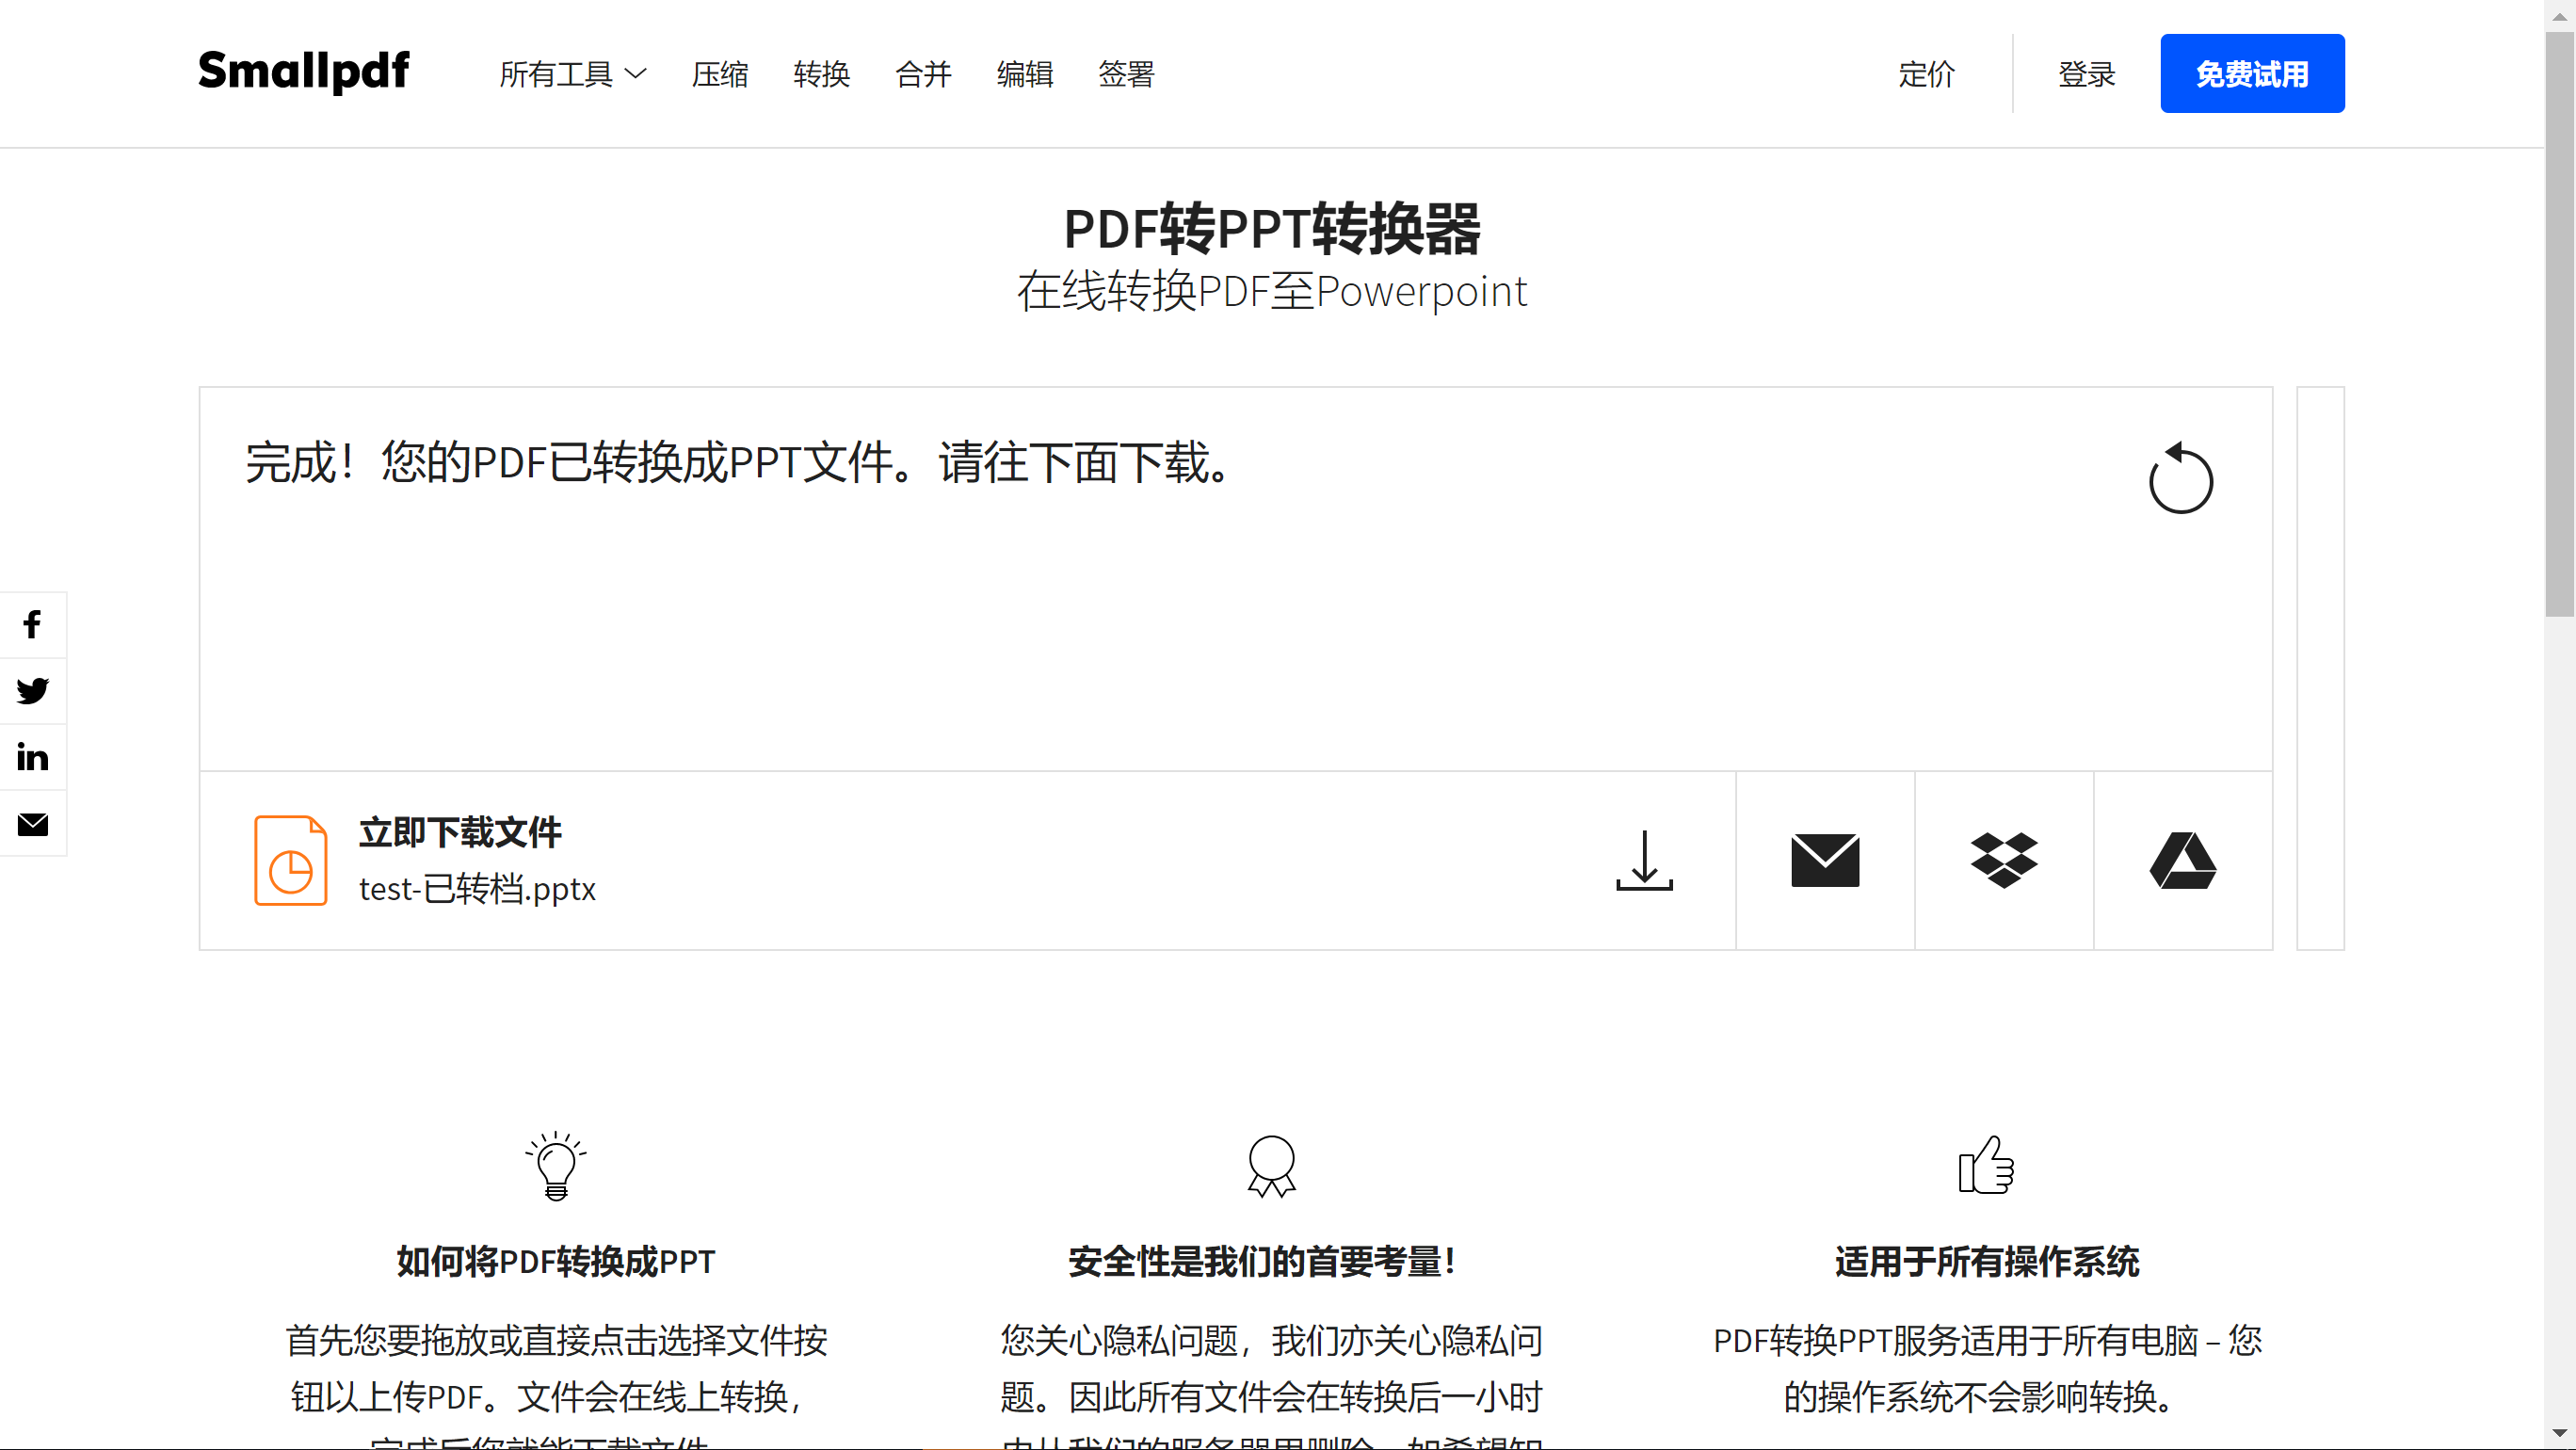The image size is (2576, 1450).
Task: Click the thumbs-up icon
Action: [1986, 1164]
